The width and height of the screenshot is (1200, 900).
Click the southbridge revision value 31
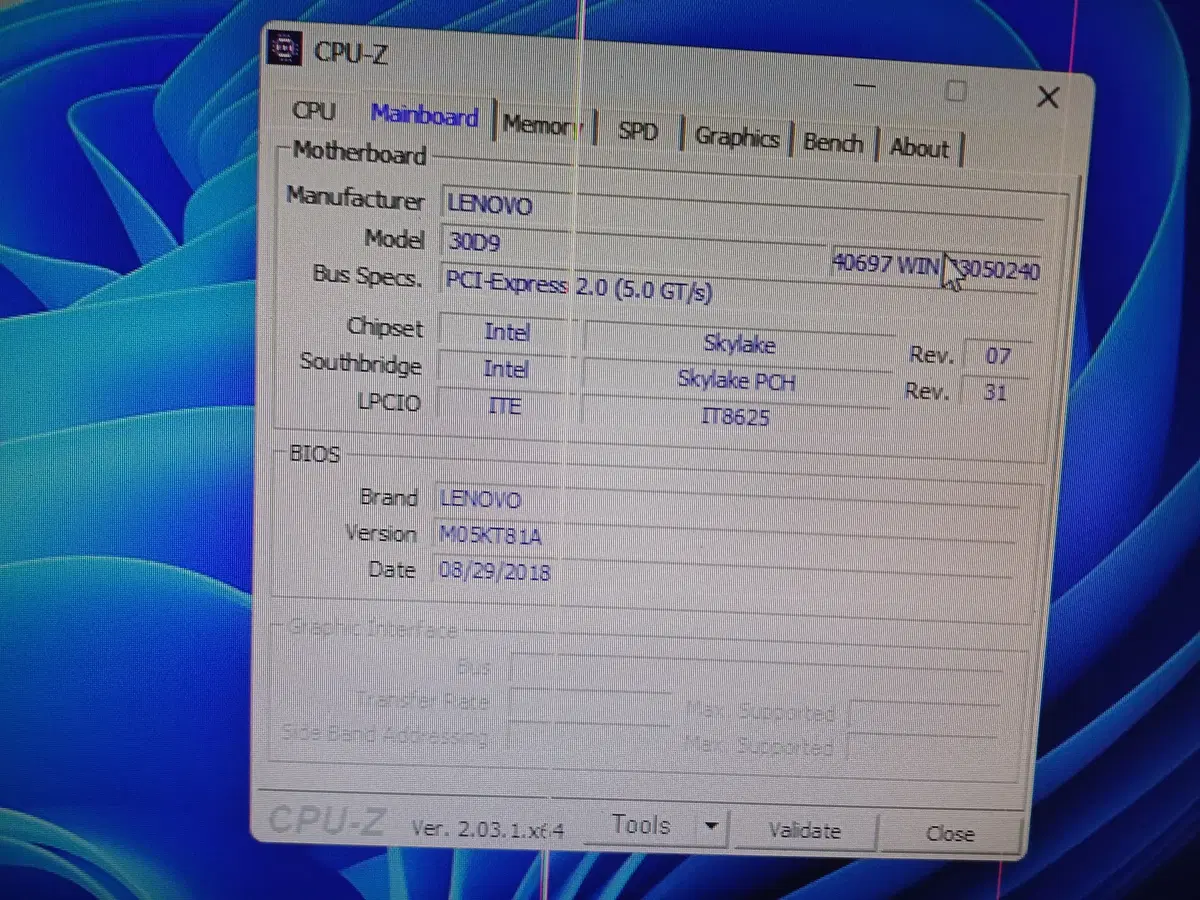coord(994,392)
